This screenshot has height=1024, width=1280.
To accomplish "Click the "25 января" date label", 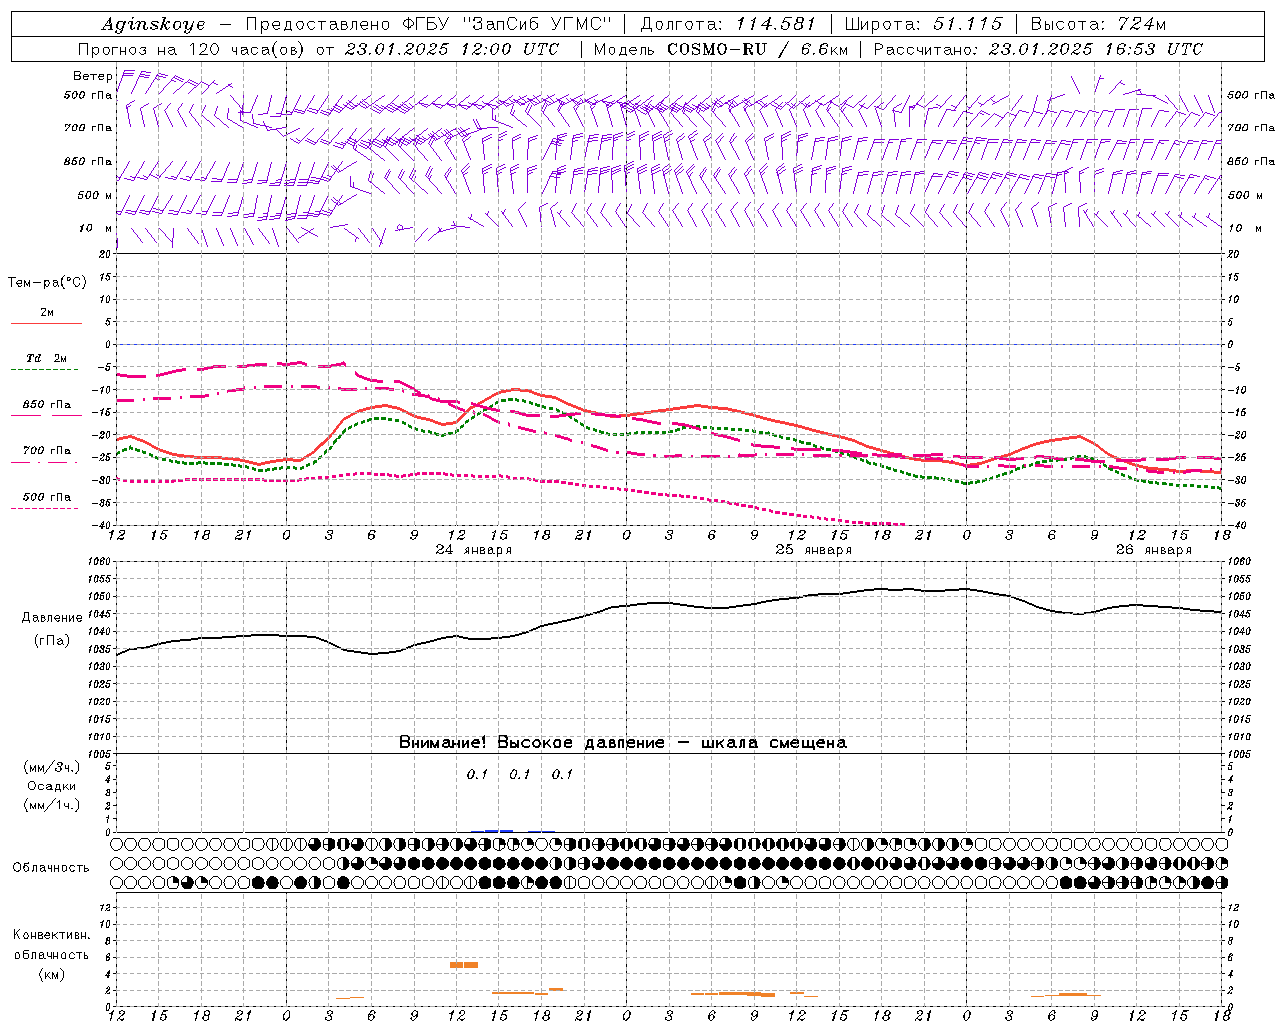I will click(814, 550).
